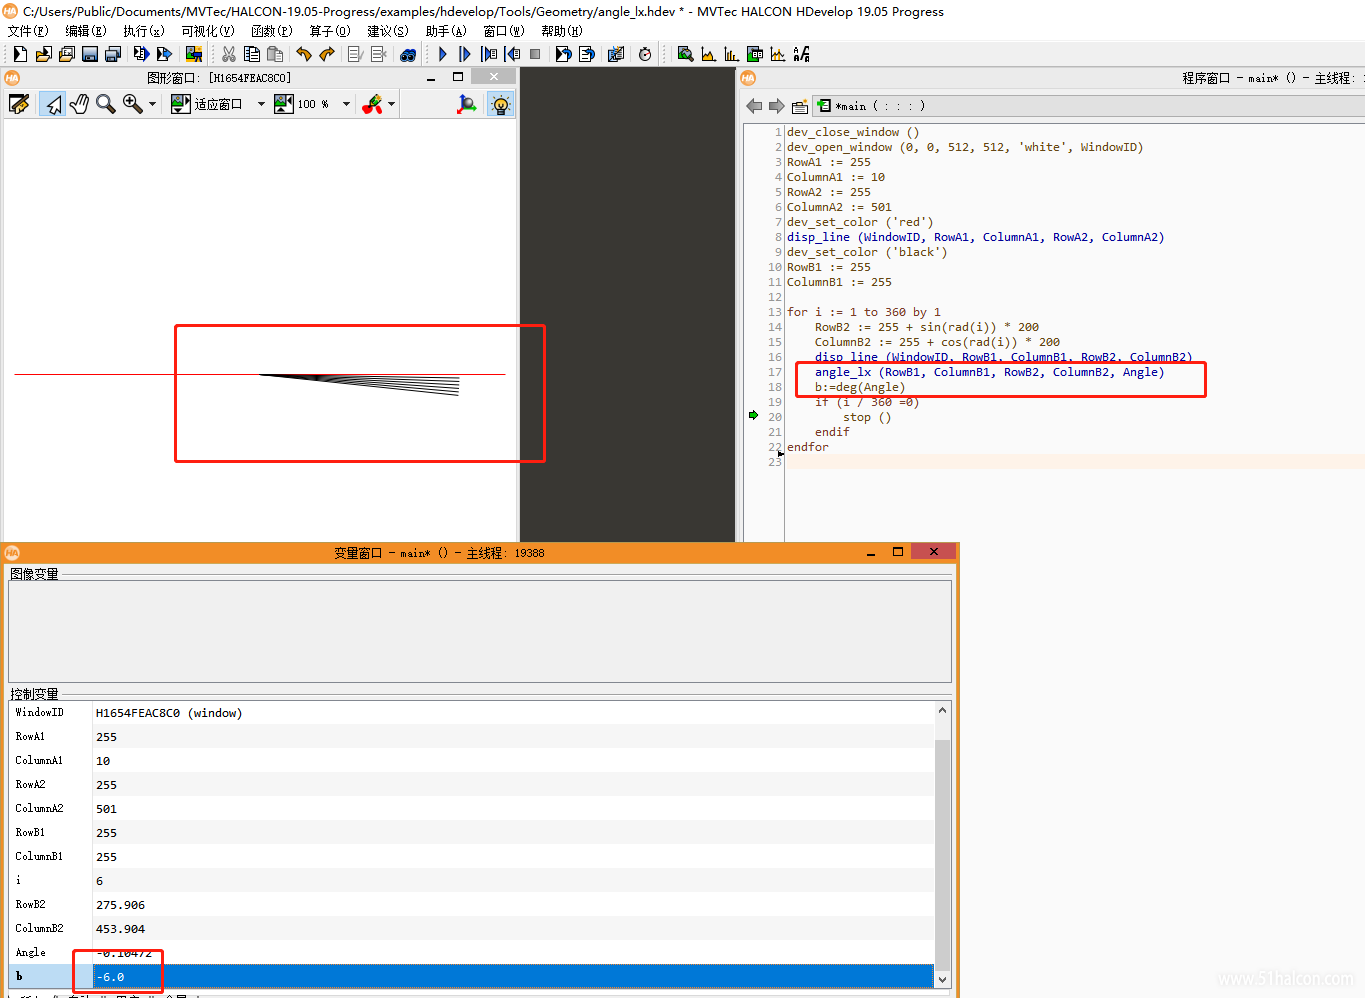This screenshot has height=998, width=1365.
Task: Open the OCR training assistant icon
Action: pos(801,54)
